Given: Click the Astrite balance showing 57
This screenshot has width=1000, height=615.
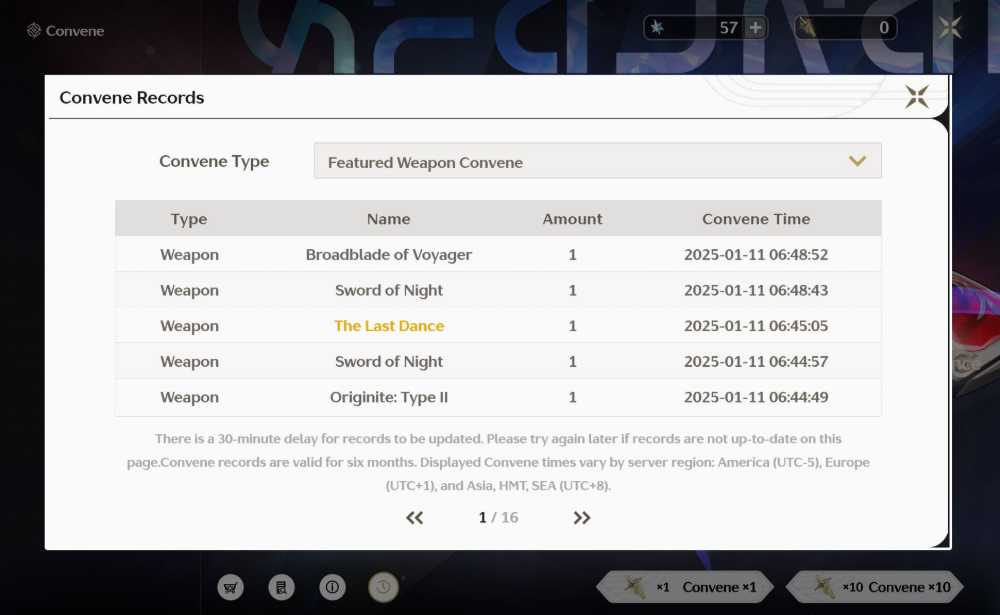Looking at the screenshot, I should tap(728, 27).
